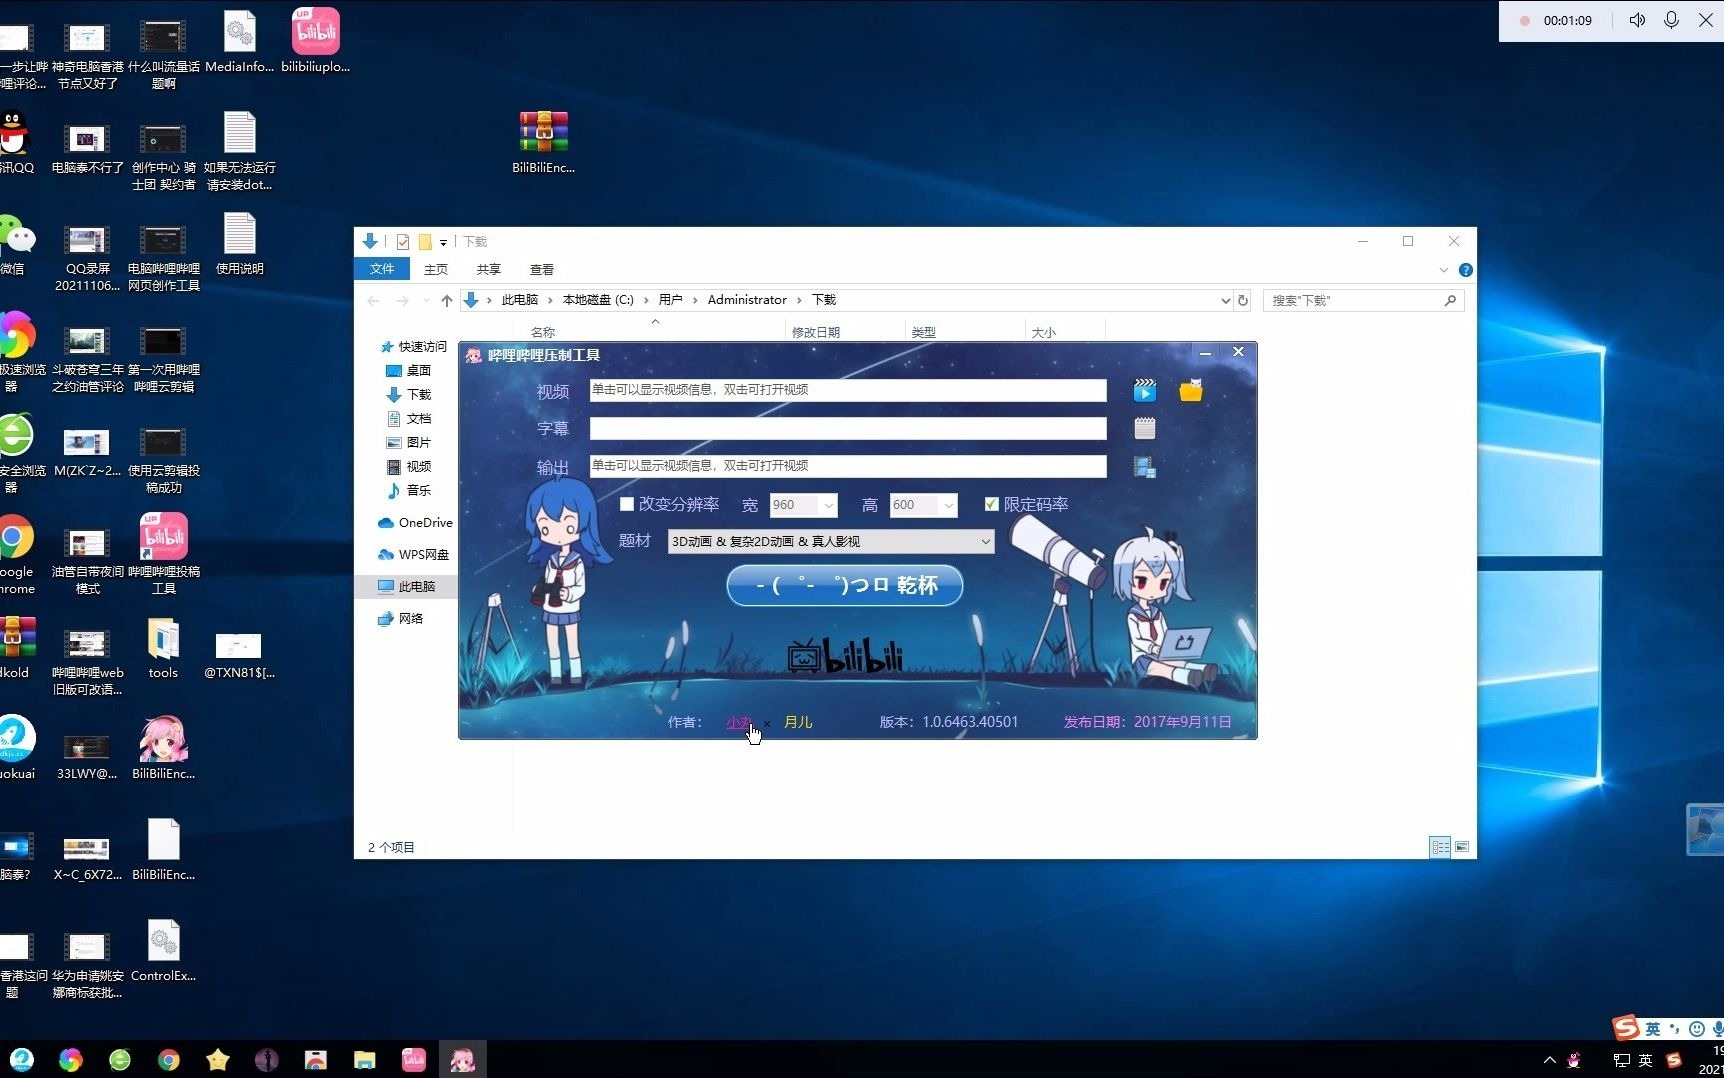Select 桌面 in the navigation pane
Image resolution: width=1724 pixels, height=1078 pixels.
(x=410, y=371)
